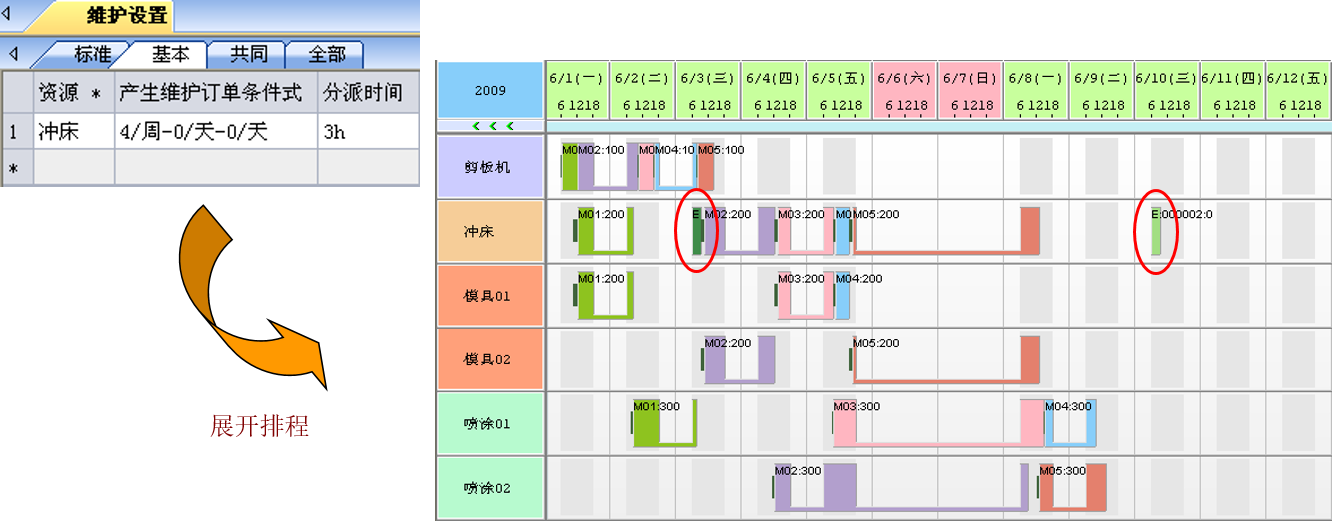The height and width of the screenshot is (521, 1332).
Task: Select the light green E:000002:0 maintenance bar
Action: tap(1156, 232)
